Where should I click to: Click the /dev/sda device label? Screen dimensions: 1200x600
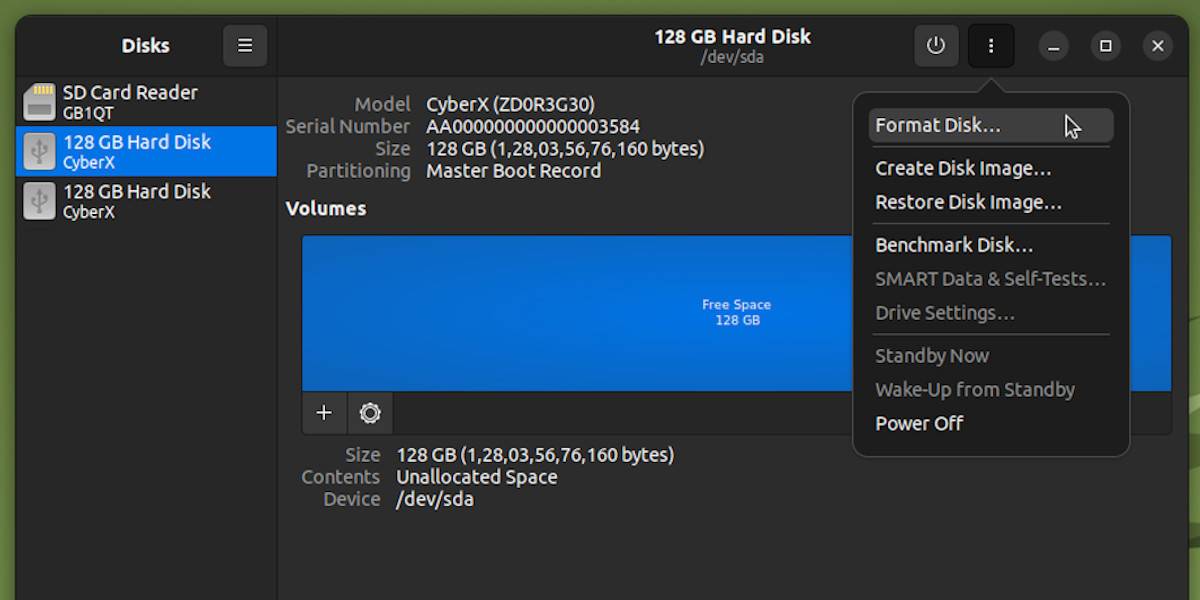coord(434,498)
